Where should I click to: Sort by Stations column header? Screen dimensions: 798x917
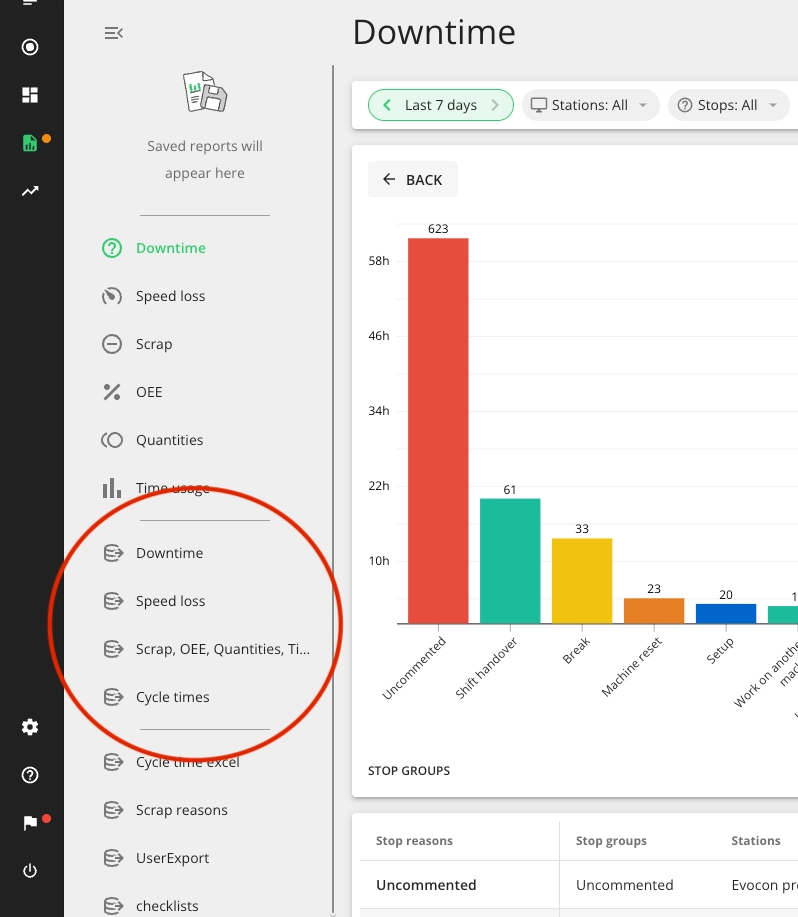[755, 840]
